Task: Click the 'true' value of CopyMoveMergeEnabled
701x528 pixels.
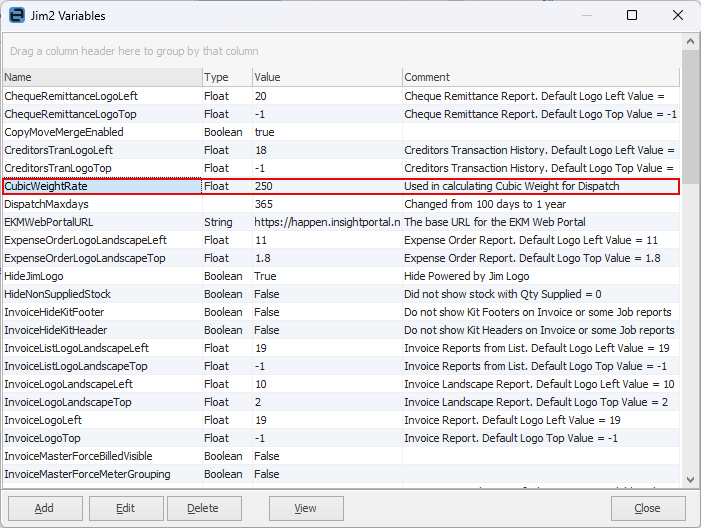Action: pos(264,132)
